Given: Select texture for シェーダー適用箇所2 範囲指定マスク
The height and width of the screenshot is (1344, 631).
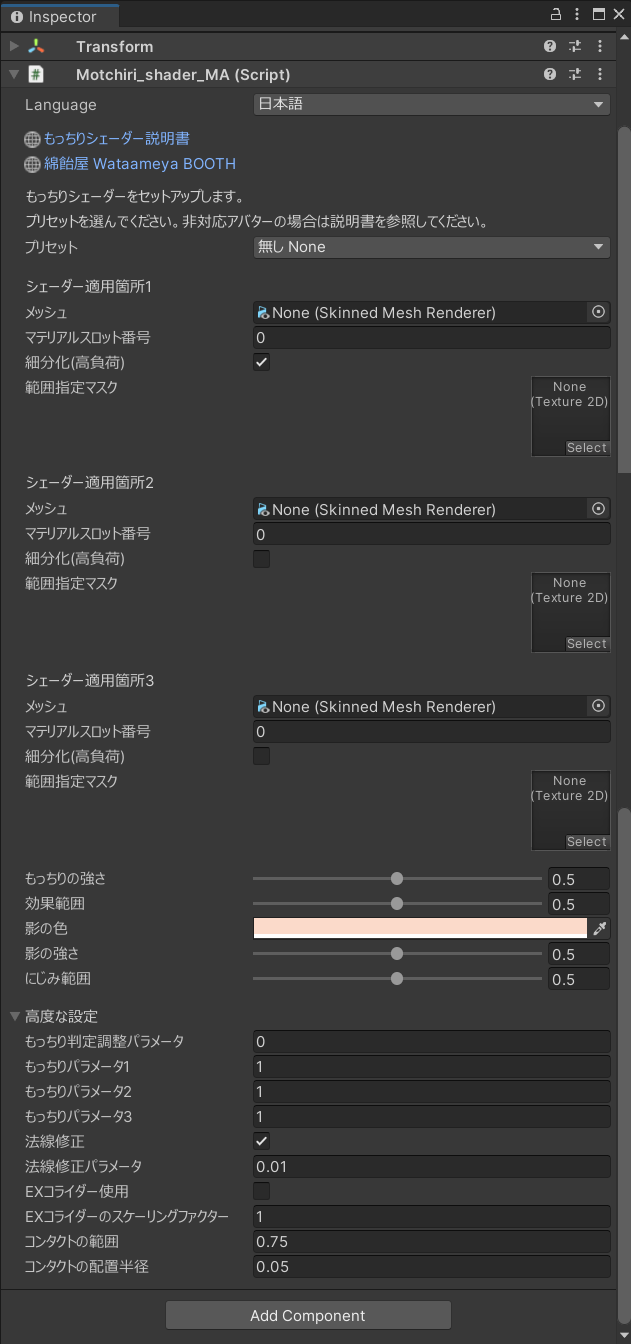Looking at the screenshot, I should coord(587,644).
